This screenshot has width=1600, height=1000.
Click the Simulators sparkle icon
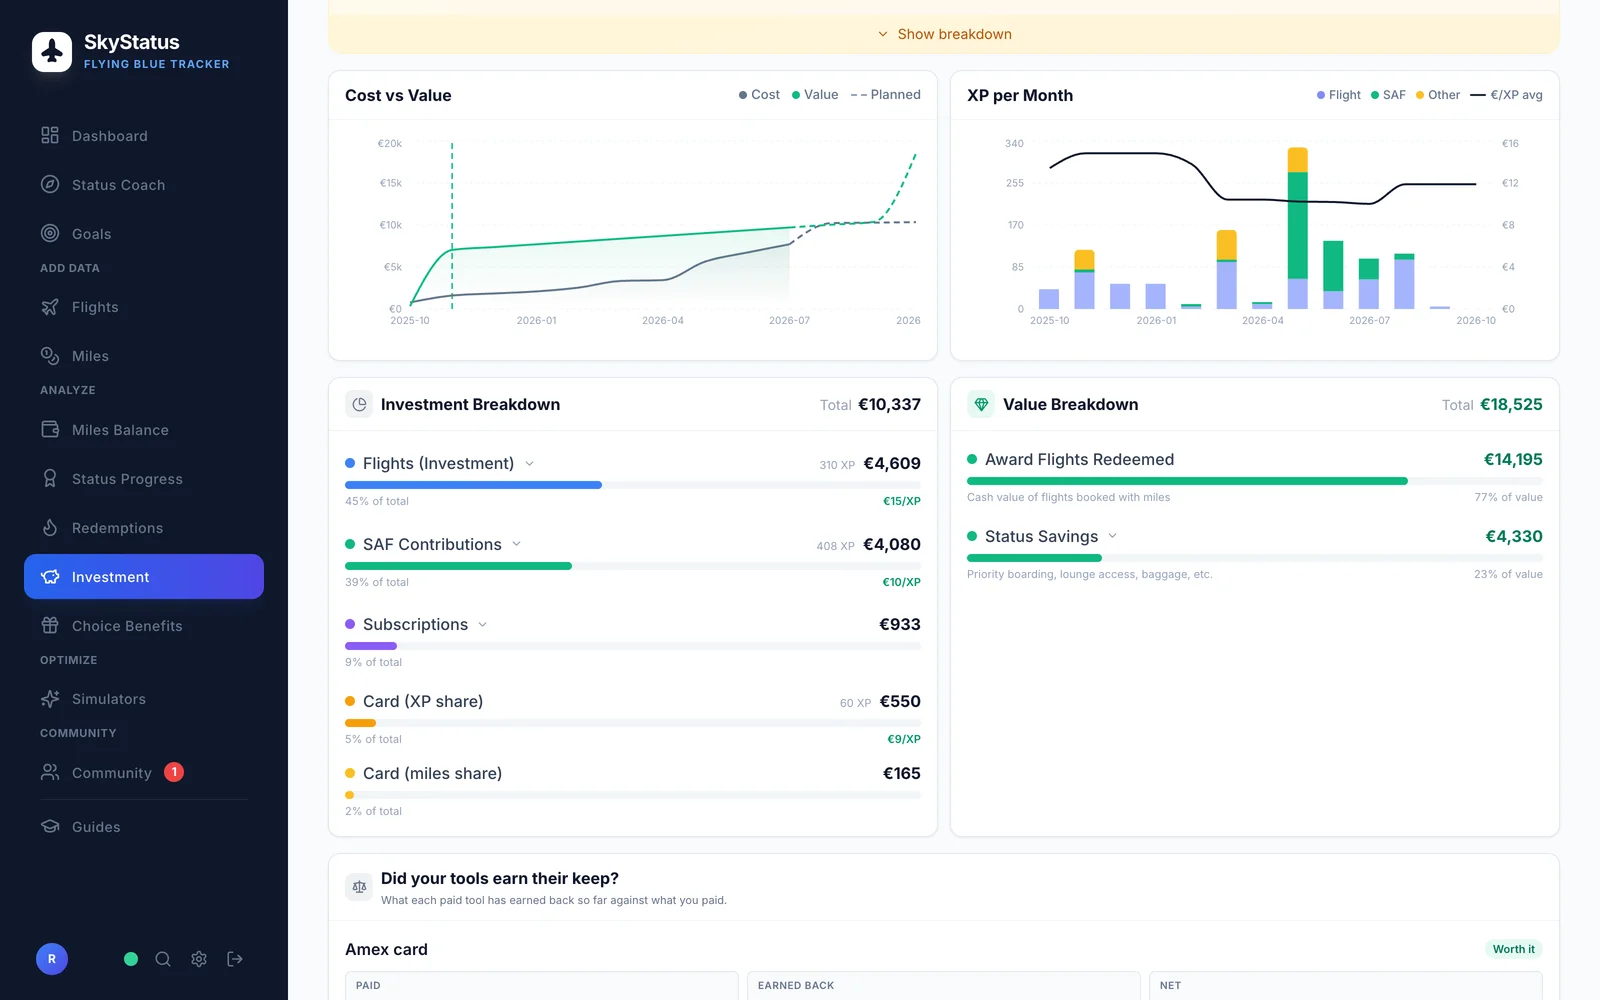tap(50, 699)
